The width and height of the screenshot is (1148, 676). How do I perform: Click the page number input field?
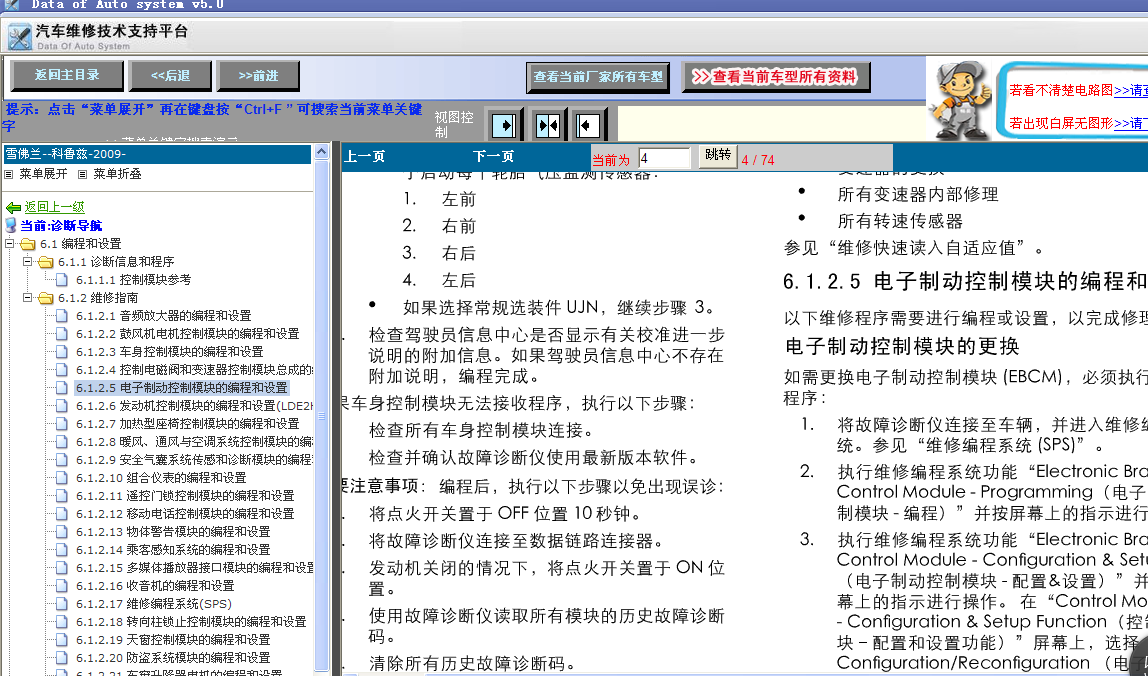[663, 158]
